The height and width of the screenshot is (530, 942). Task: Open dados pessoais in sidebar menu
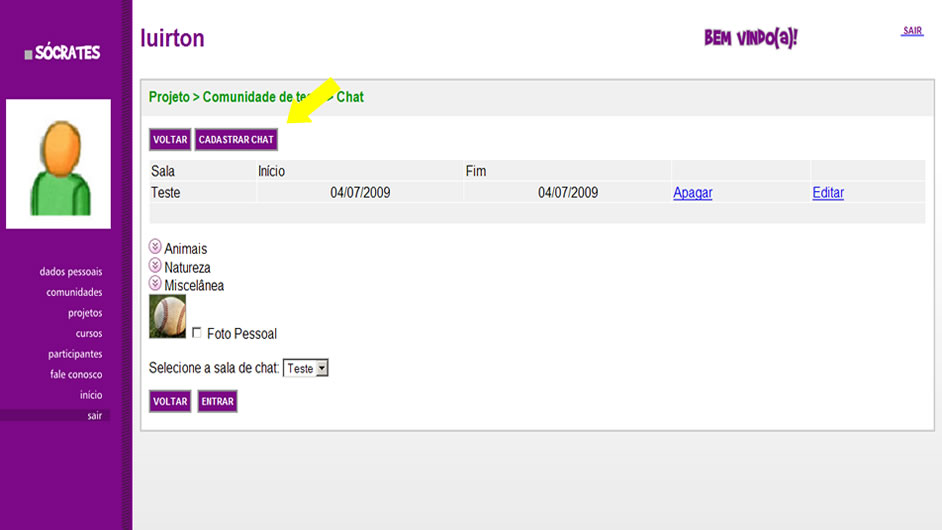[71, 272]
